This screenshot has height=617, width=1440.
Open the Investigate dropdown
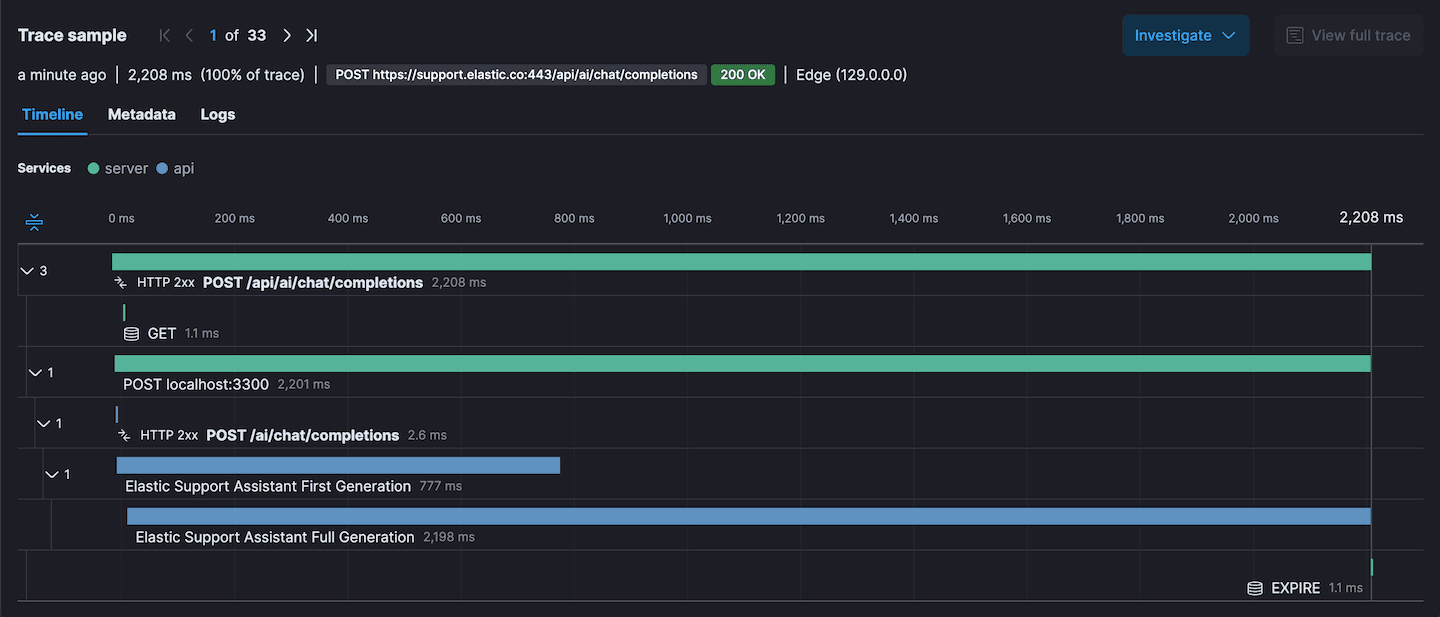(1186, 34)
